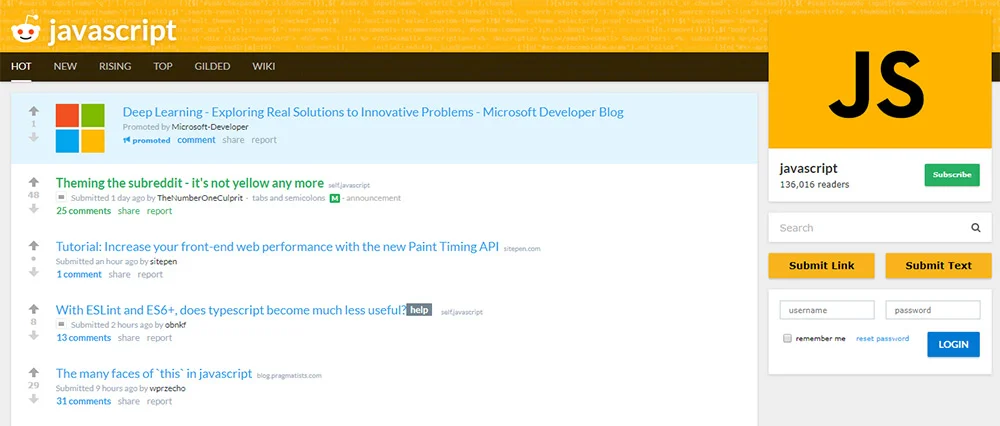Open the ESLint and ES6+ typescript post title
Viewport: 1000px width, 426px height.
click(x=231, y=310)
